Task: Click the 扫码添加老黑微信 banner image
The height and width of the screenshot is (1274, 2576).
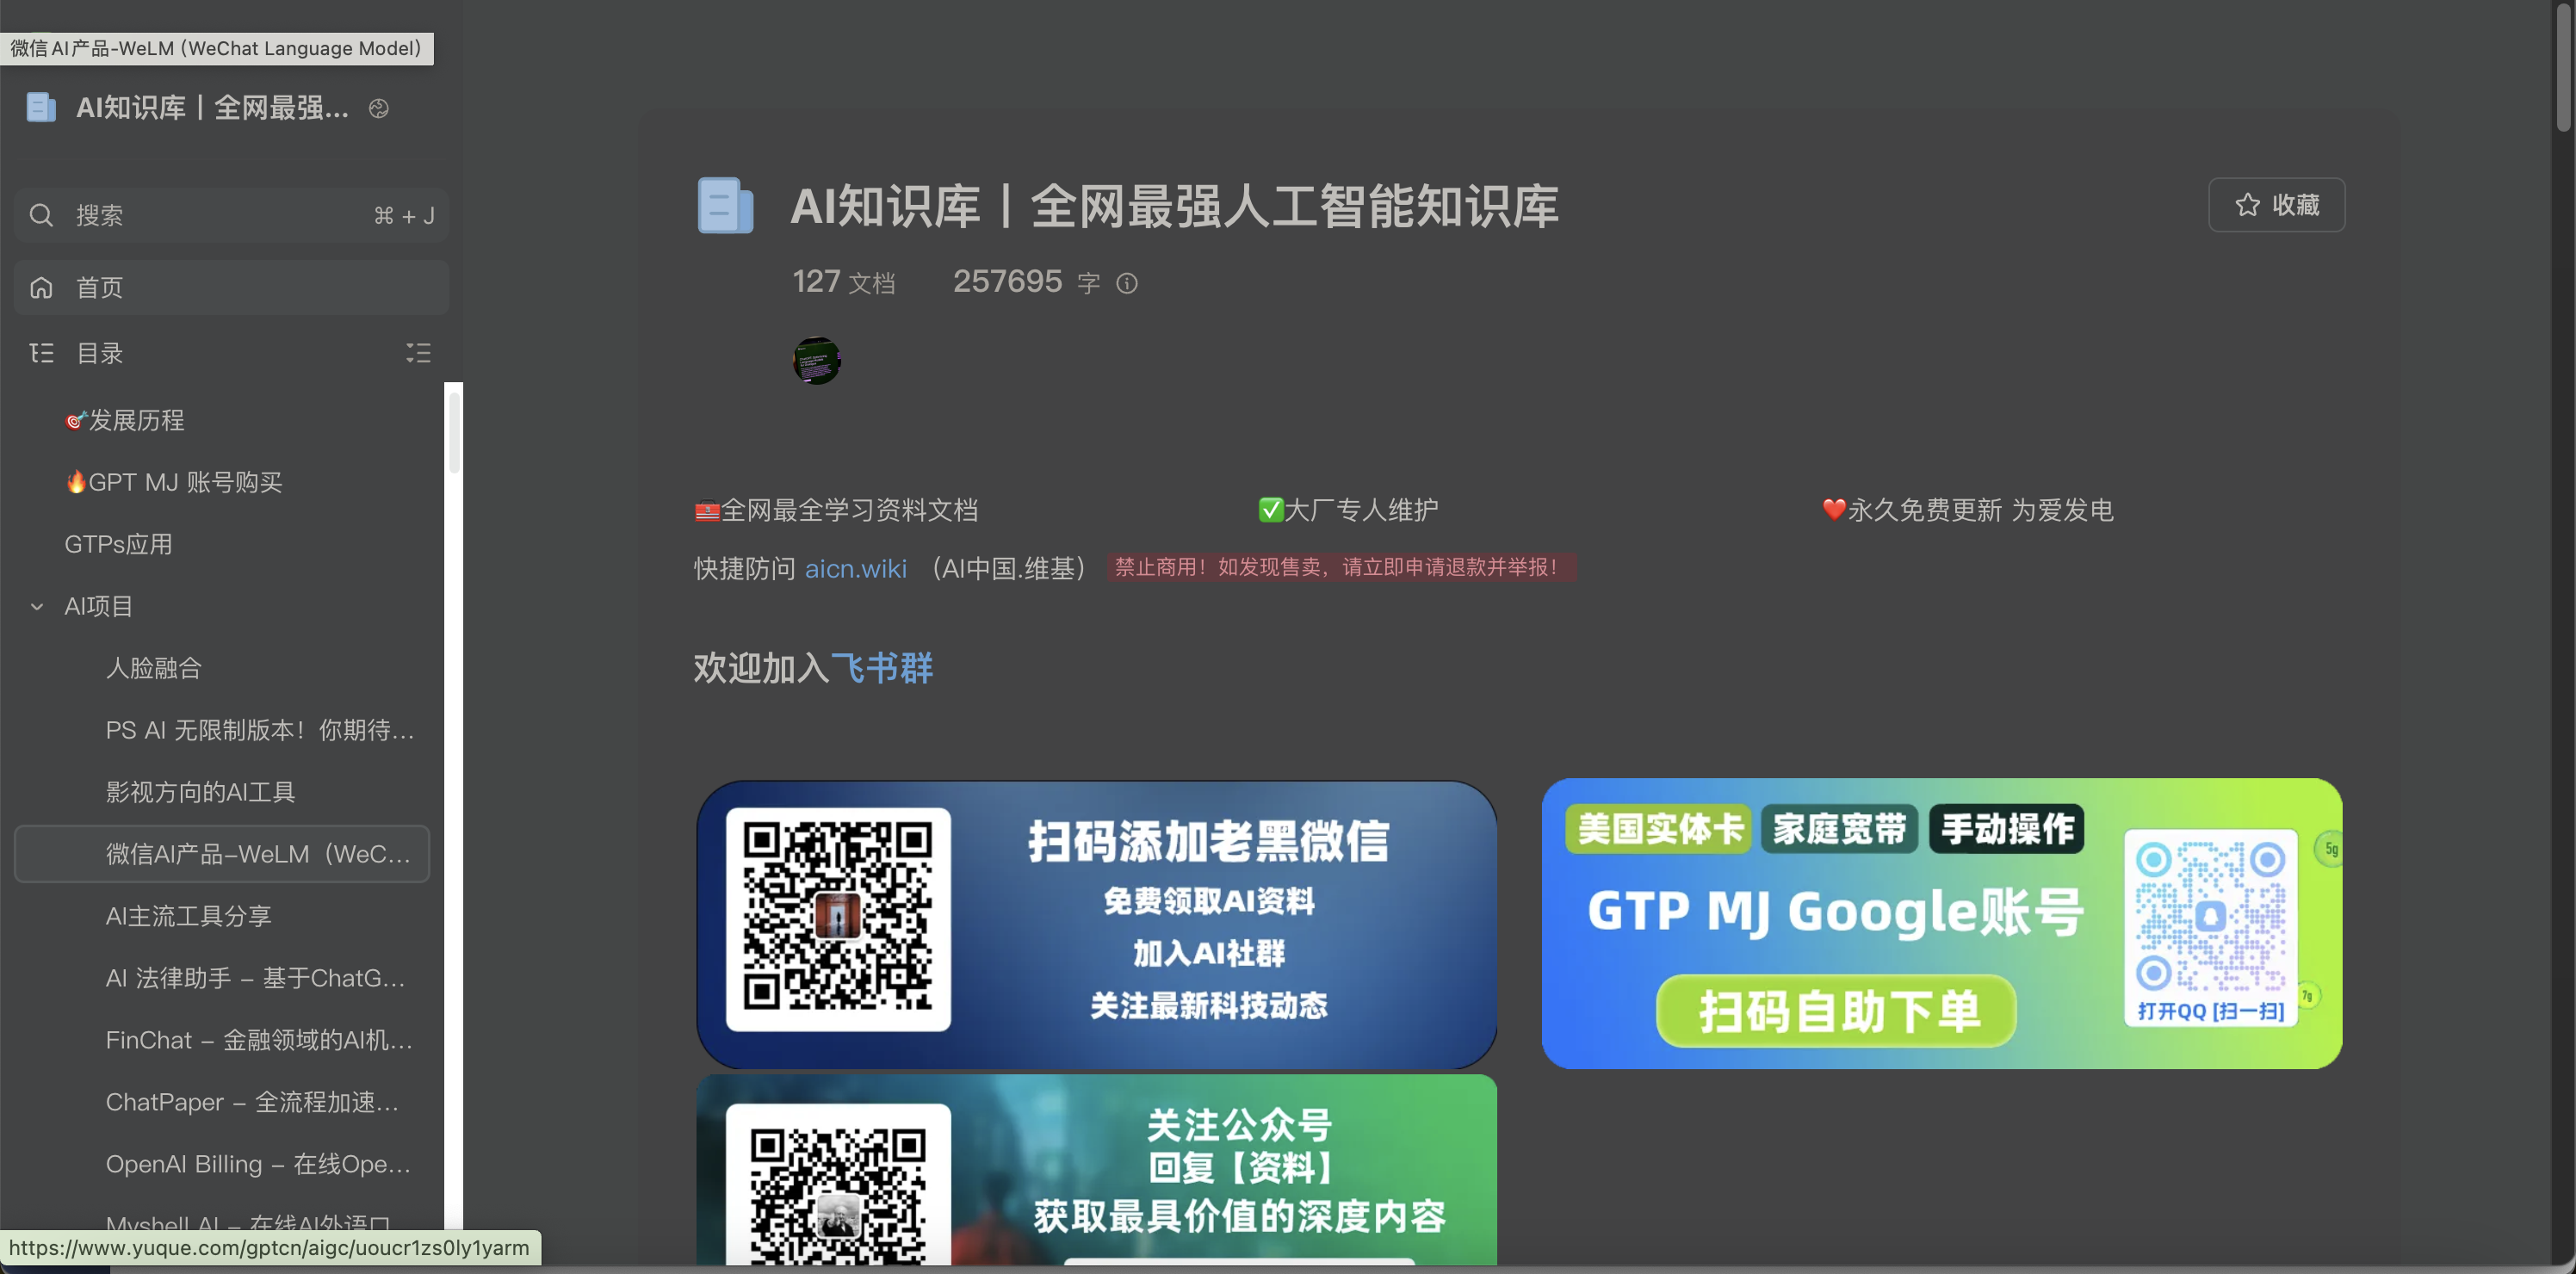Action: click(1096, 924)
